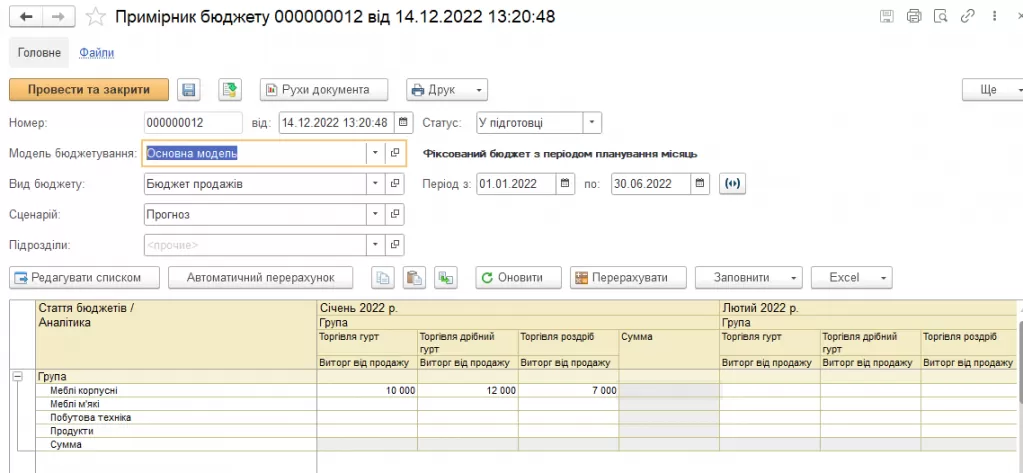Switch to the Файли tab

point(97,53)
